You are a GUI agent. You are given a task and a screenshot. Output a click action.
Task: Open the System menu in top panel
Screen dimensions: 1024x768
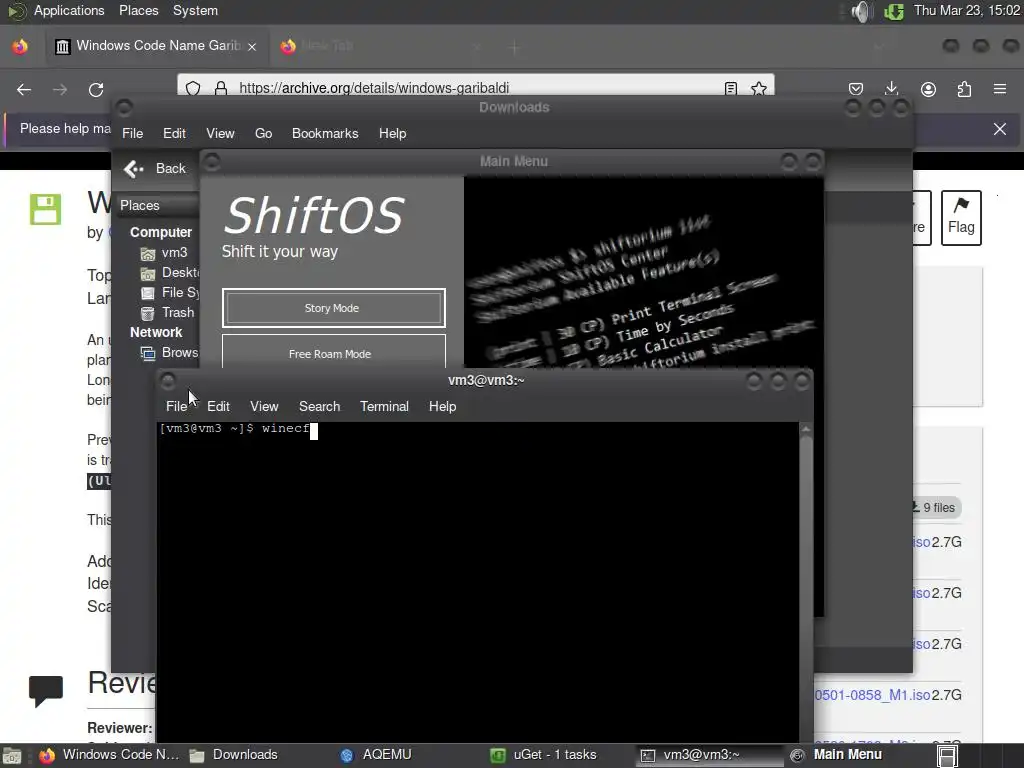tap(195, 10)
